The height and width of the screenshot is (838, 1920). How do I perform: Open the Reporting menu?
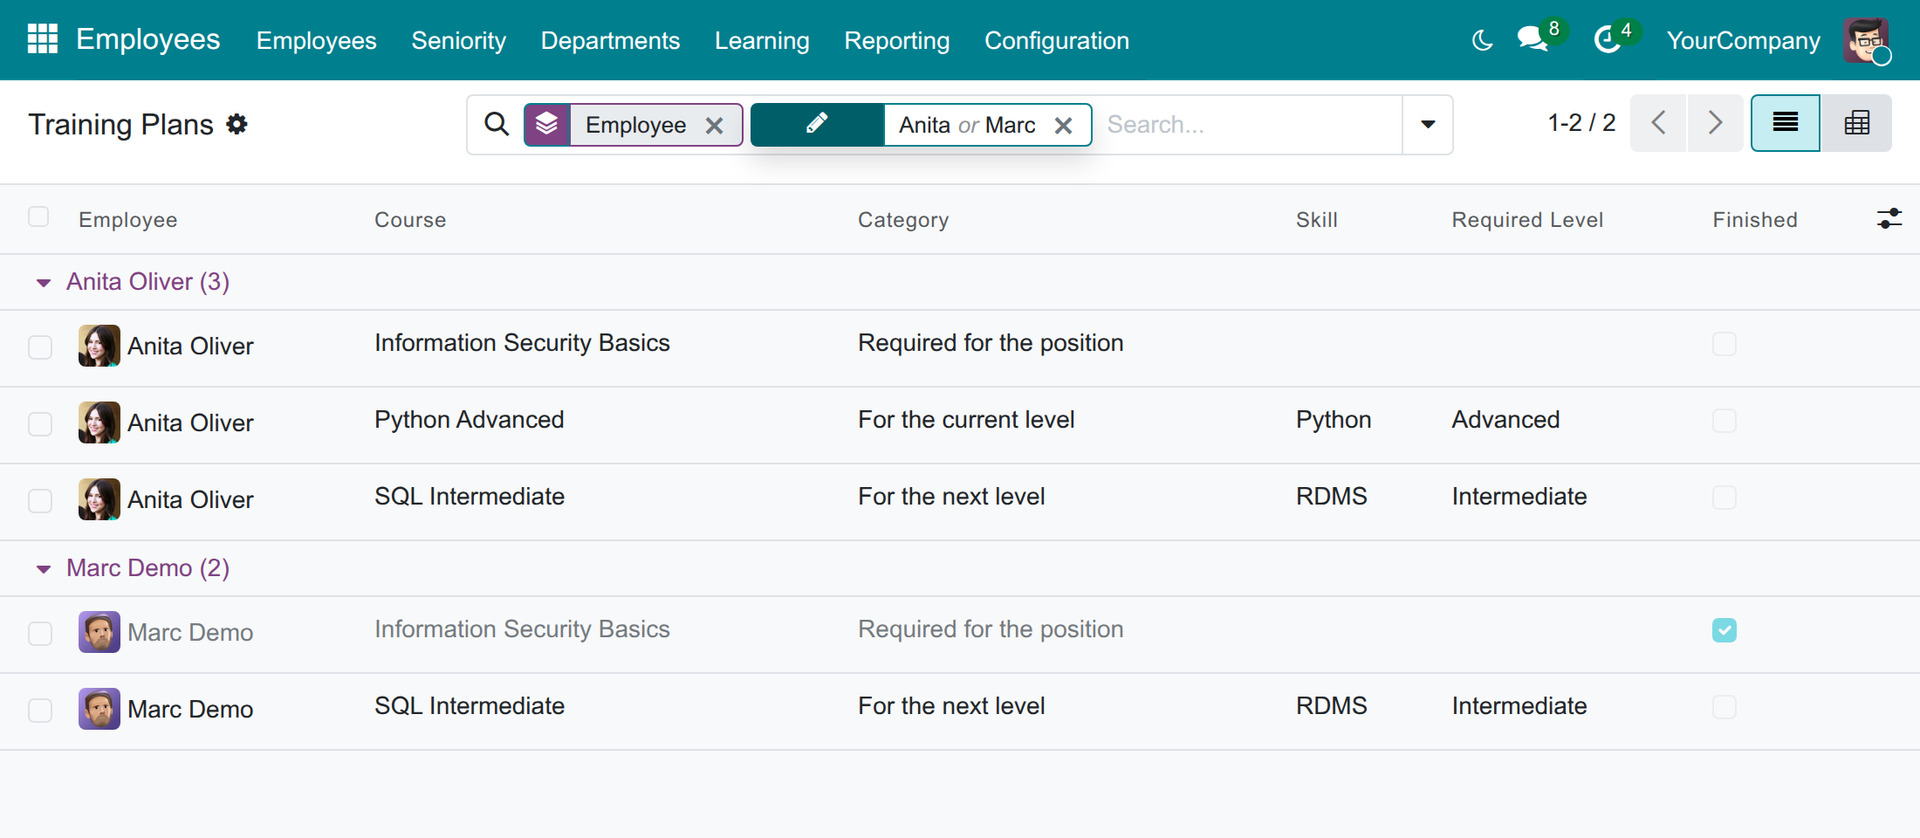[x=897, y=40]
